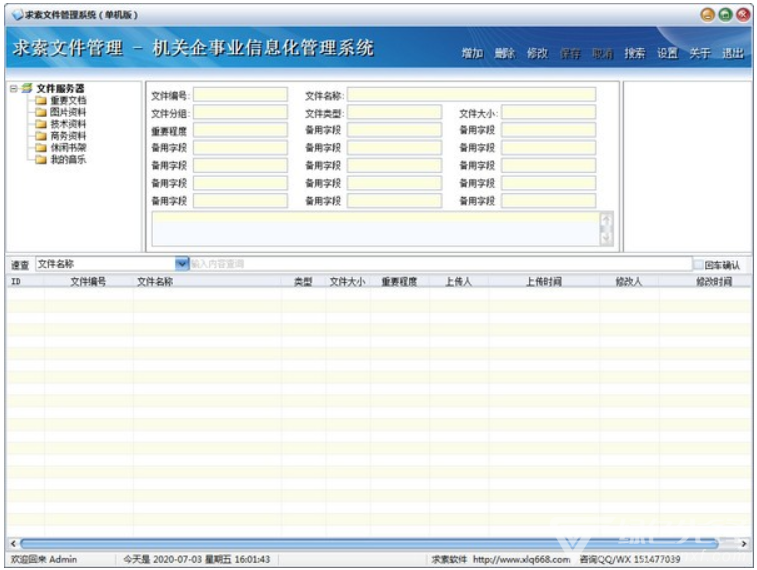Click the 文件分组 input field
Image resolution: width=757 pixels, height=570 pixels.
[x=240, y=112]
